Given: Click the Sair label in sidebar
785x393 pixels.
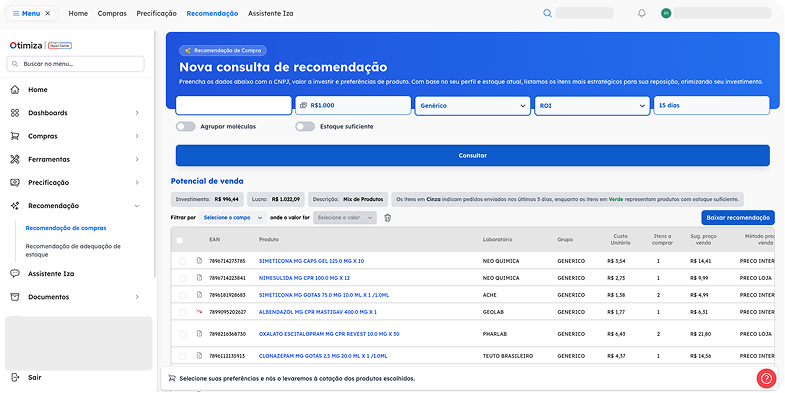Looking at the screenshot, I should (x=35, y=377).
